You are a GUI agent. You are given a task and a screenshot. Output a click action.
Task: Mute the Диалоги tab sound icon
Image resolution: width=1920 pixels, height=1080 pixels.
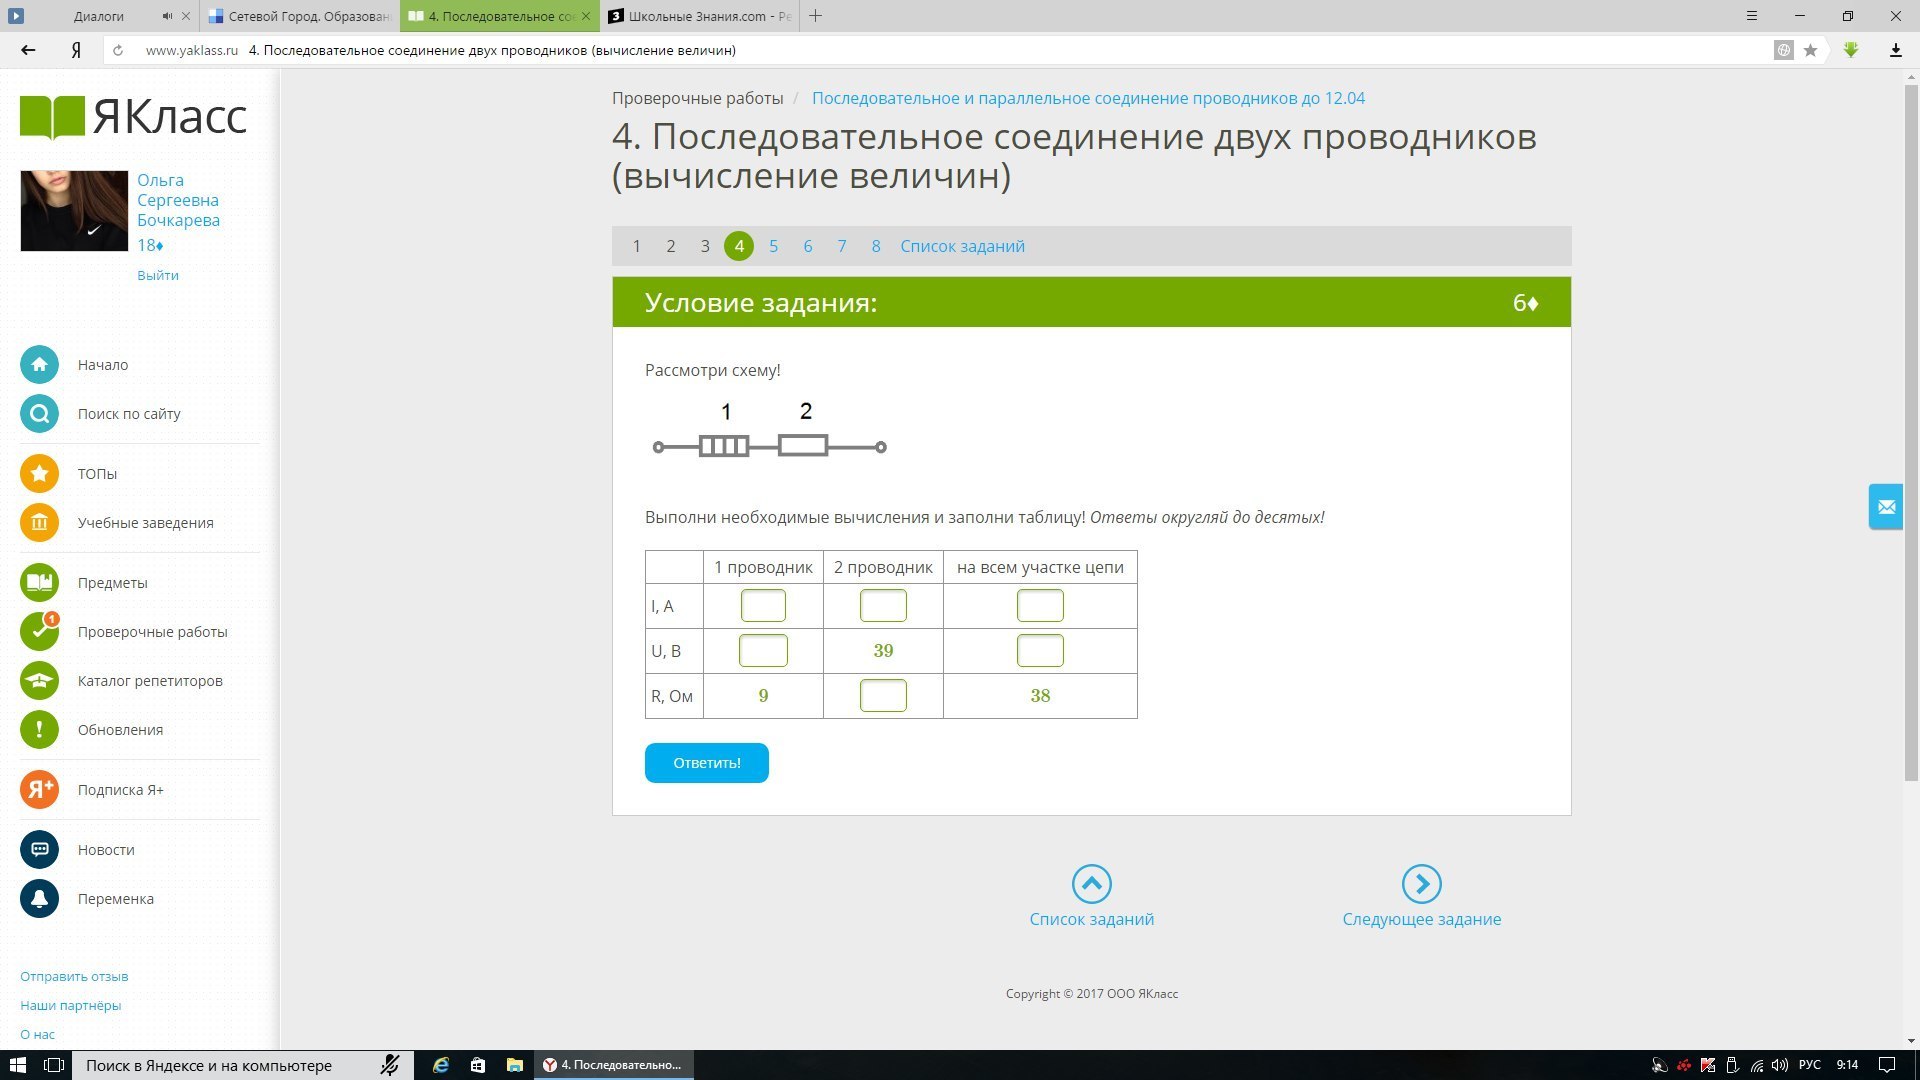(167, 16)
